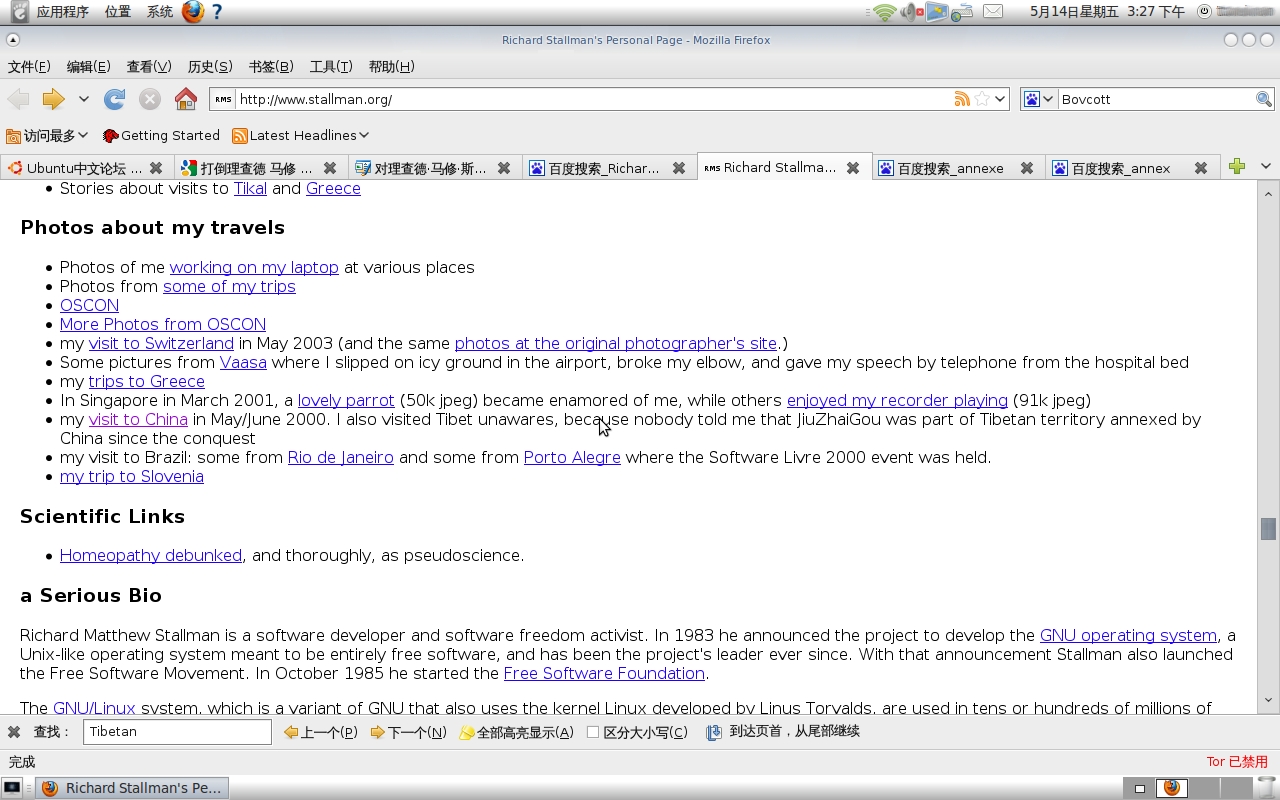Screen dimensions: 1280x800
Task: Open the Homeopathy debunked link
Action: point(151,555)
